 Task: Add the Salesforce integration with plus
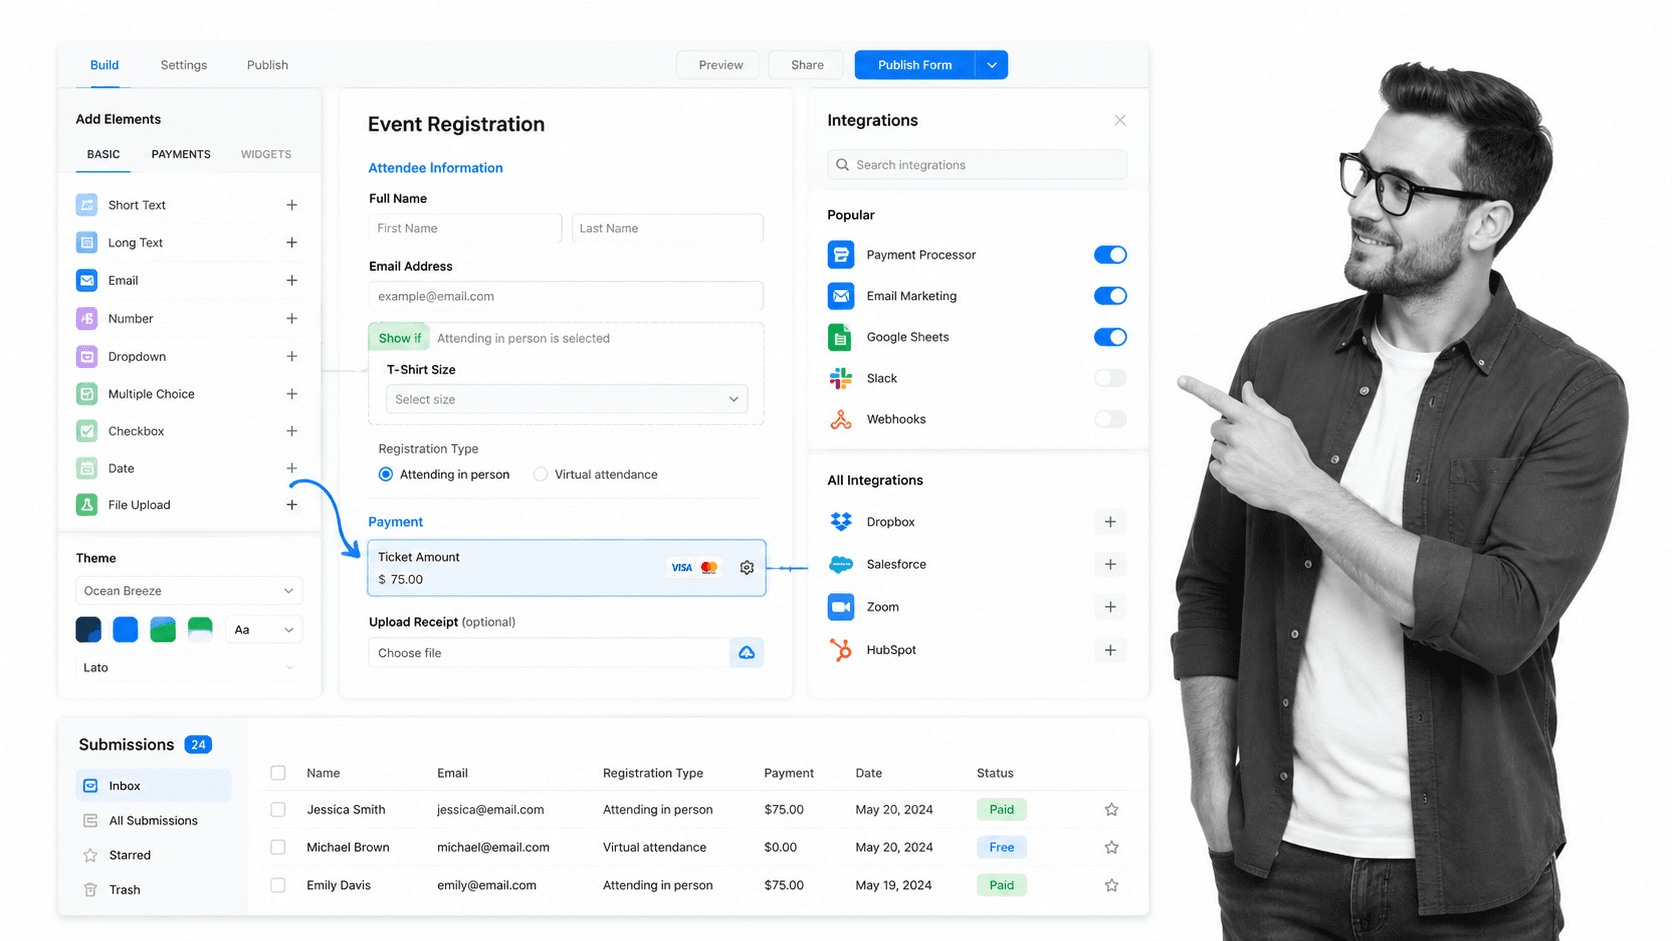pyautogui.click(x=1110, y=564)
